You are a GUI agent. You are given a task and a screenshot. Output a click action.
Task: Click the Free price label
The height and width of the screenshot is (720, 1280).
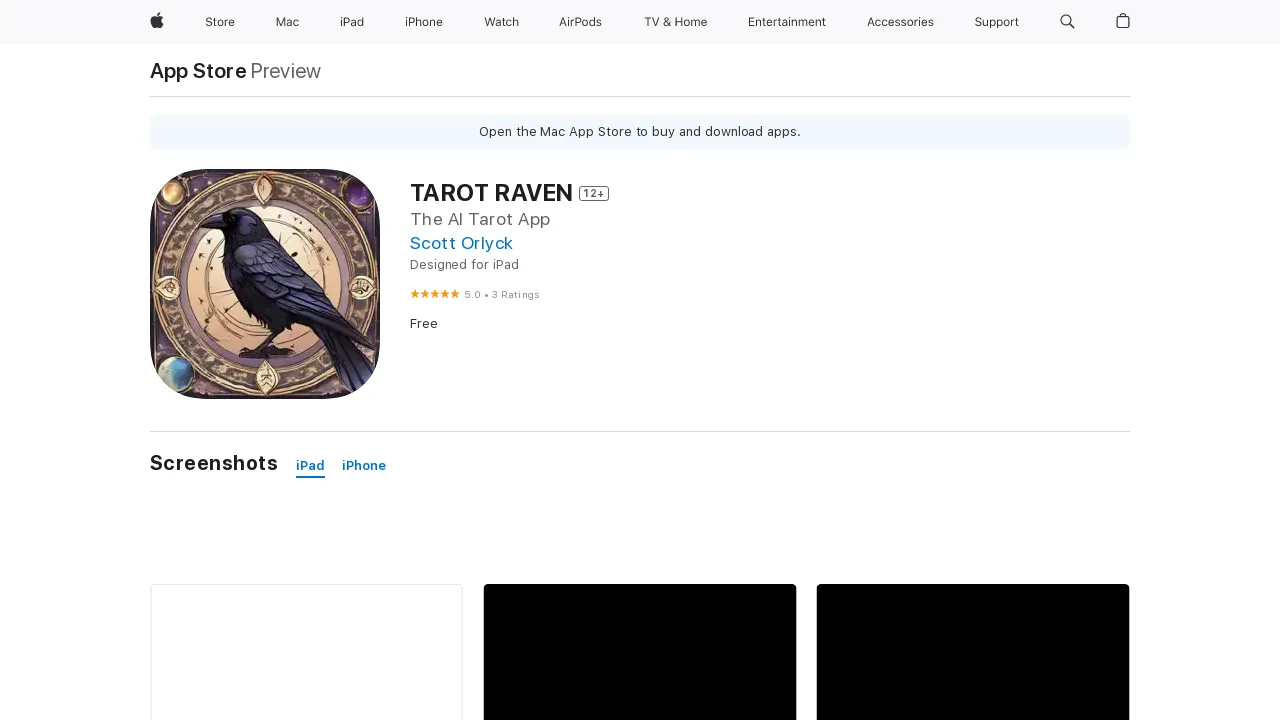click(x=424, y=324)
